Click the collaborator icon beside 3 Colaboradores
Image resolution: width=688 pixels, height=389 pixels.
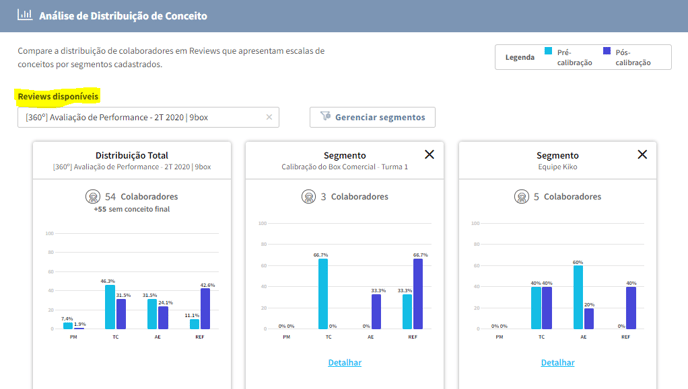[308, 196]
